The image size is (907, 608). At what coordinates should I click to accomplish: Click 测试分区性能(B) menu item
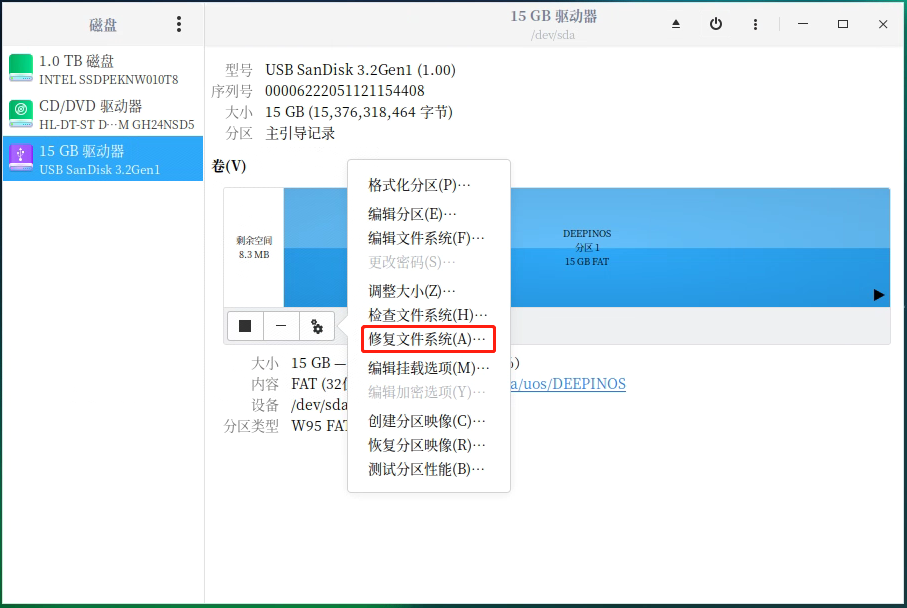tap(427, 469)
